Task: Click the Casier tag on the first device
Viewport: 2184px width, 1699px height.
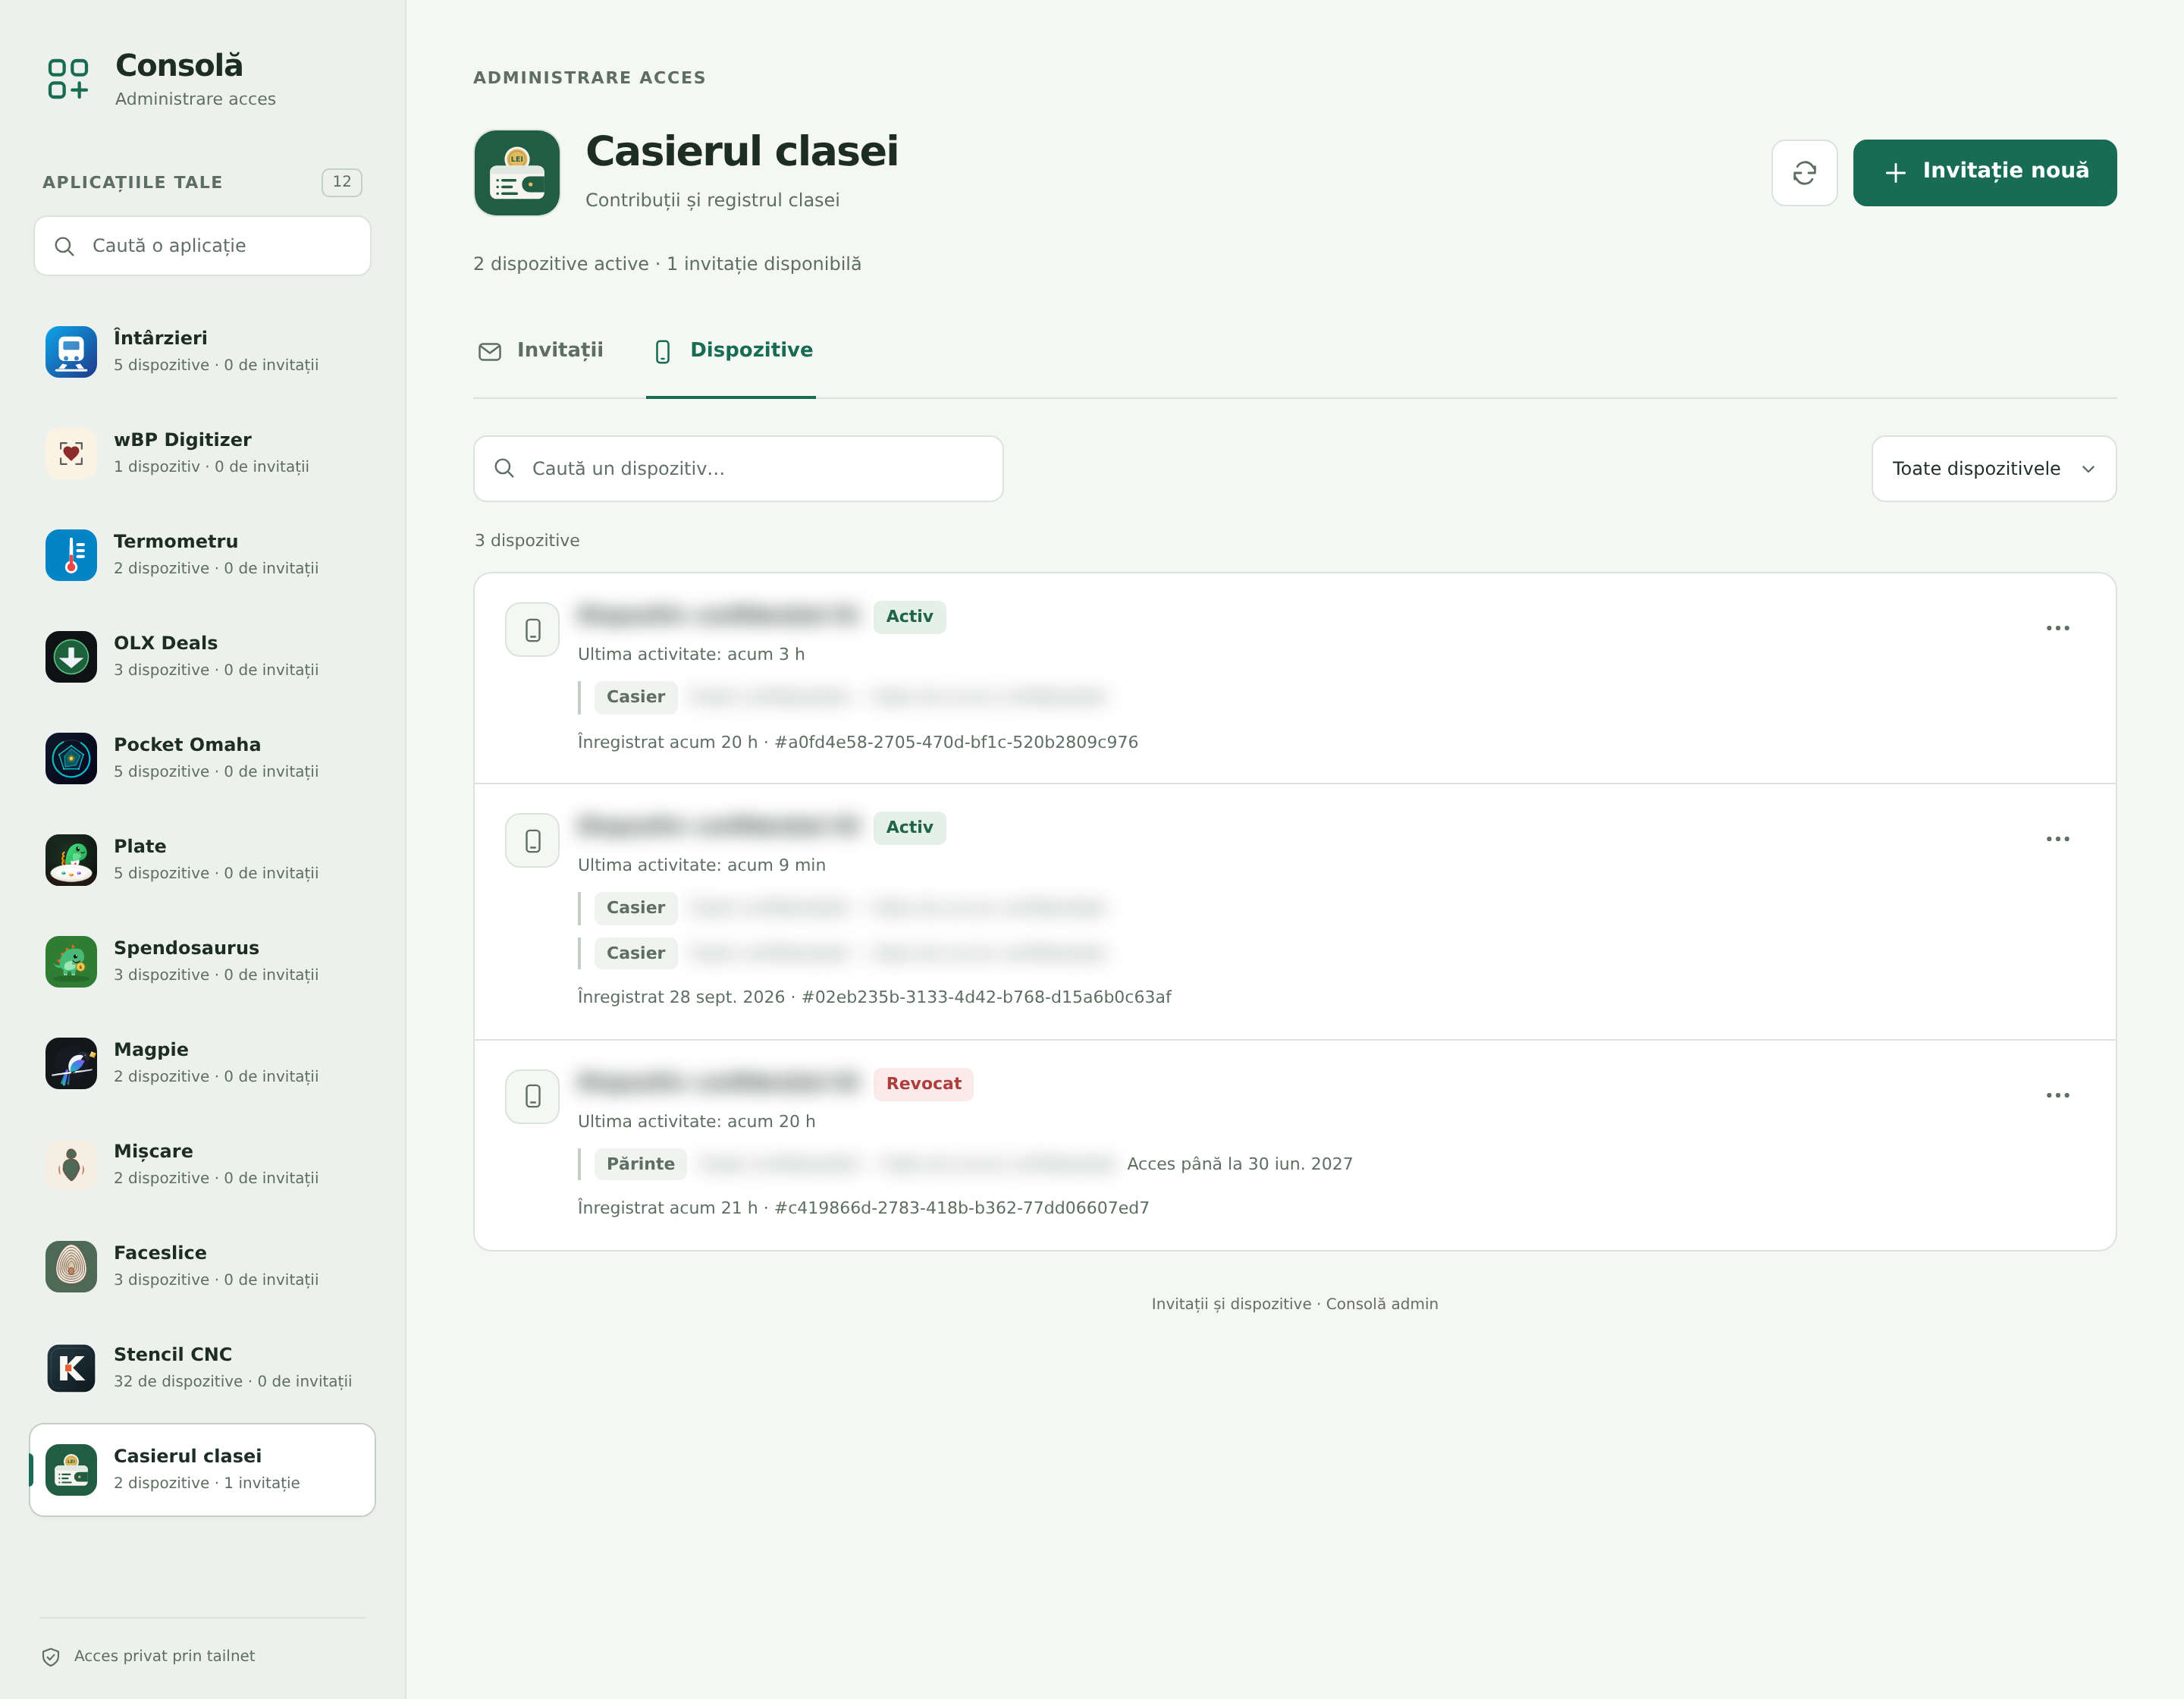Action: point(635,697)
